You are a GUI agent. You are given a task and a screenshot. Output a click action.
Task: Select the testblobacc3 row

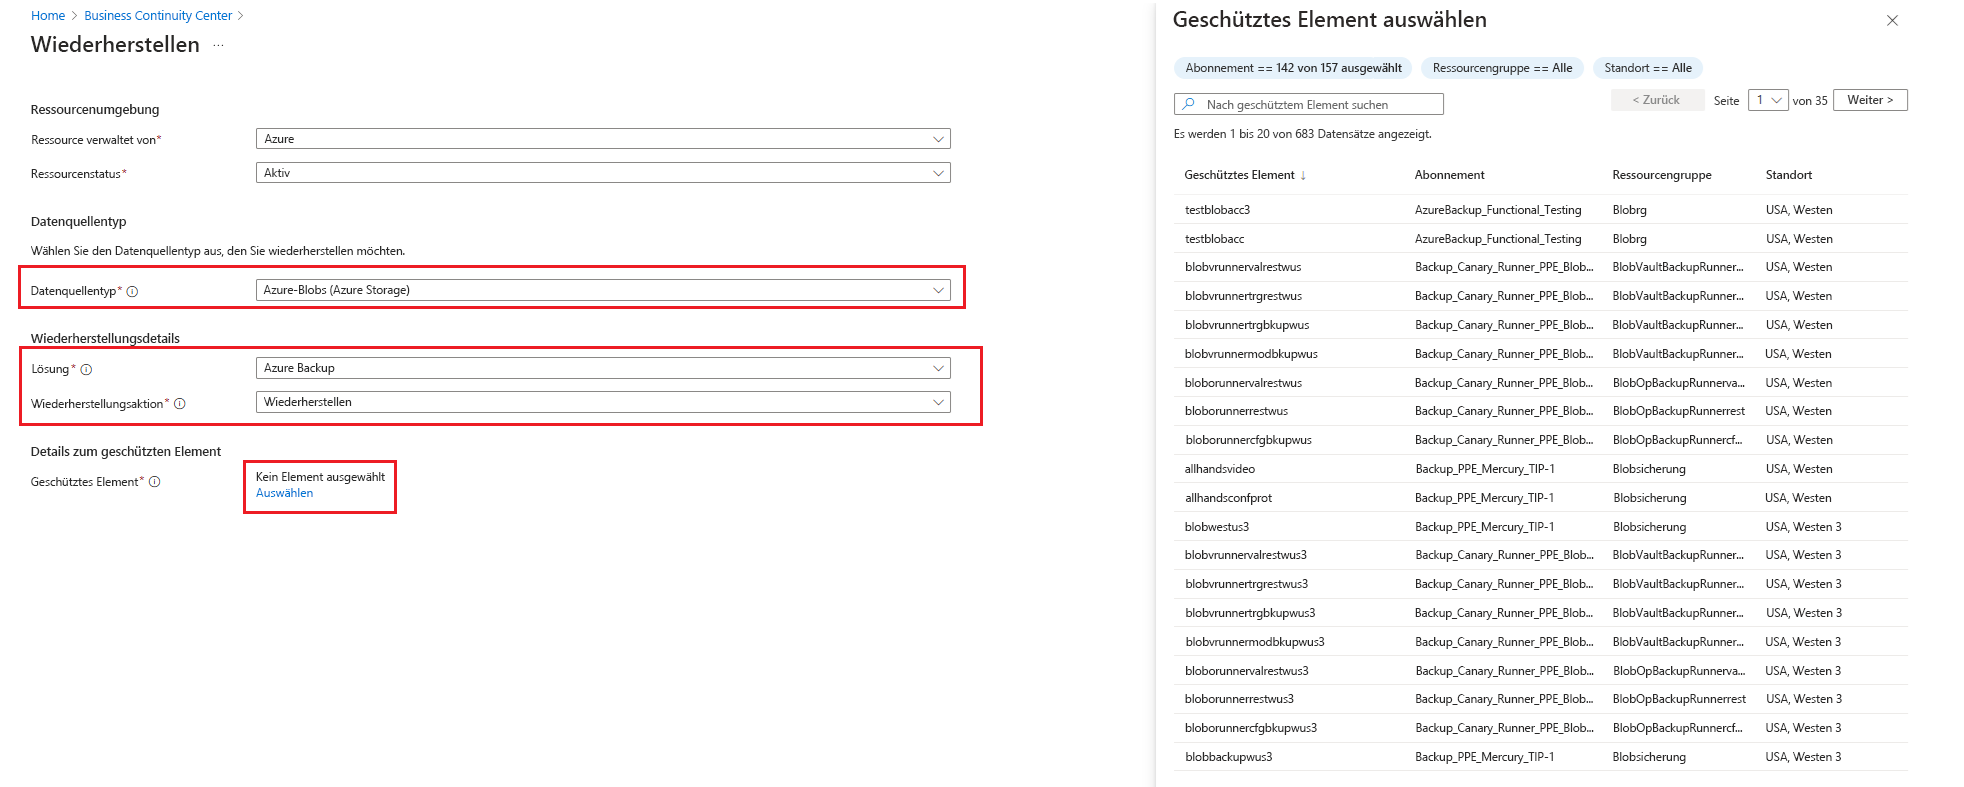[x=1540, y=210]
